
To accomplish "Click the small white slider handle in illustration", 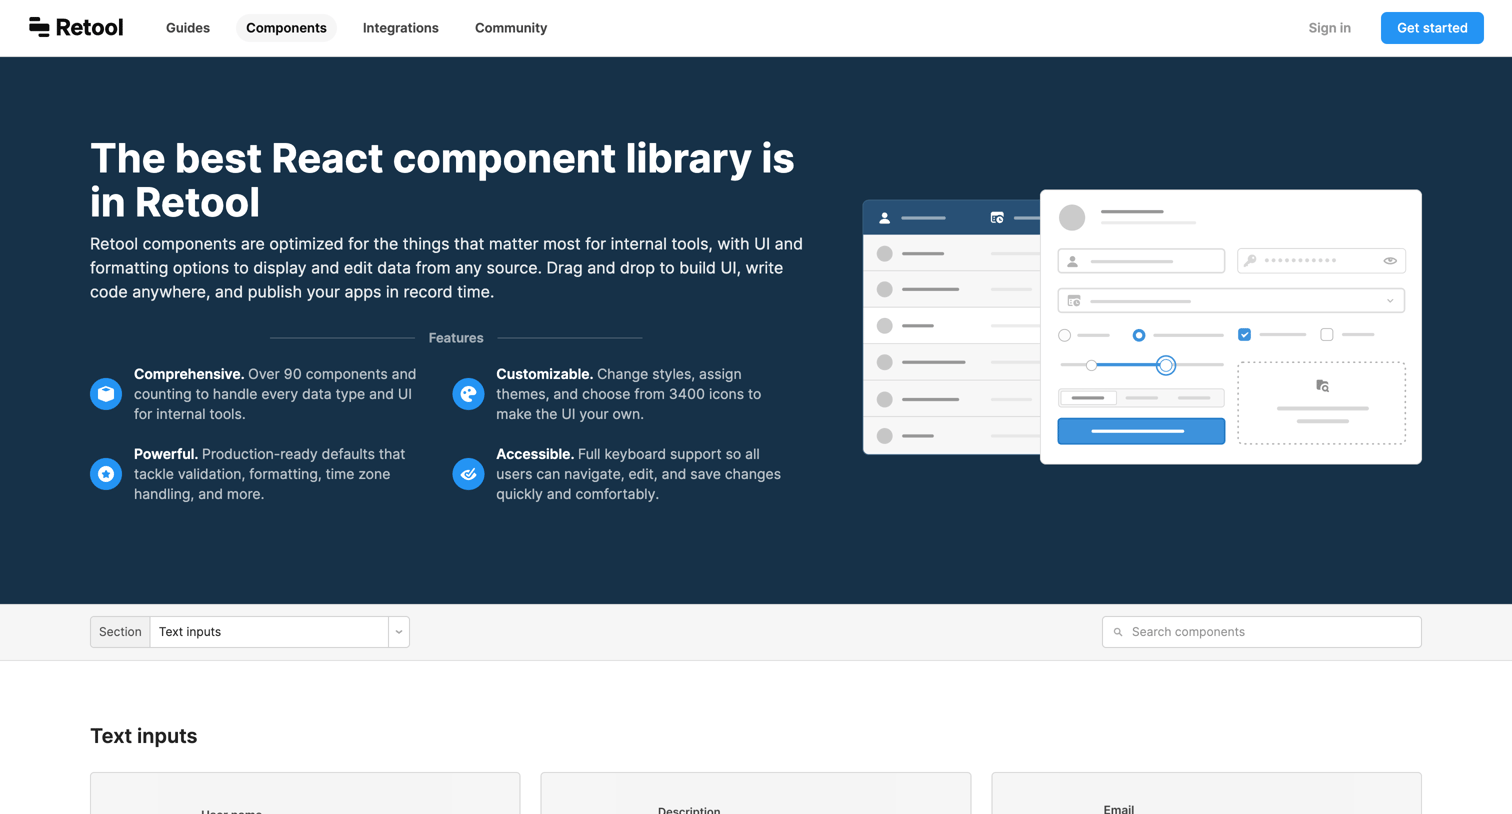I will coord(1091,366).
